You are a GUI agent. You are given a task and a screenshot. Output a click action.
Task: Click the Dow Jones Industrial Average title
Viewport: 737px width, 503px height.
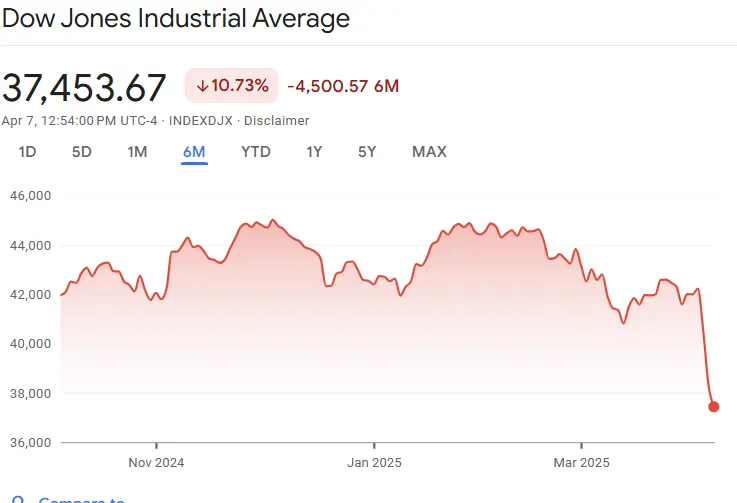click(176, 19)
